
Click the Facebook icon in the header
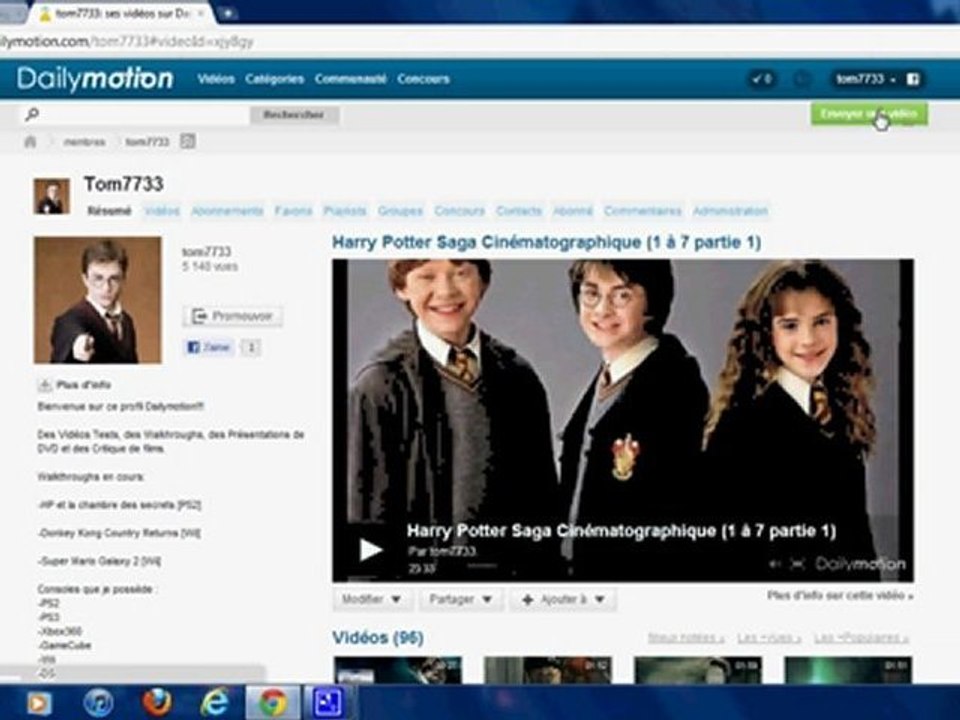(x=913, y=79)
